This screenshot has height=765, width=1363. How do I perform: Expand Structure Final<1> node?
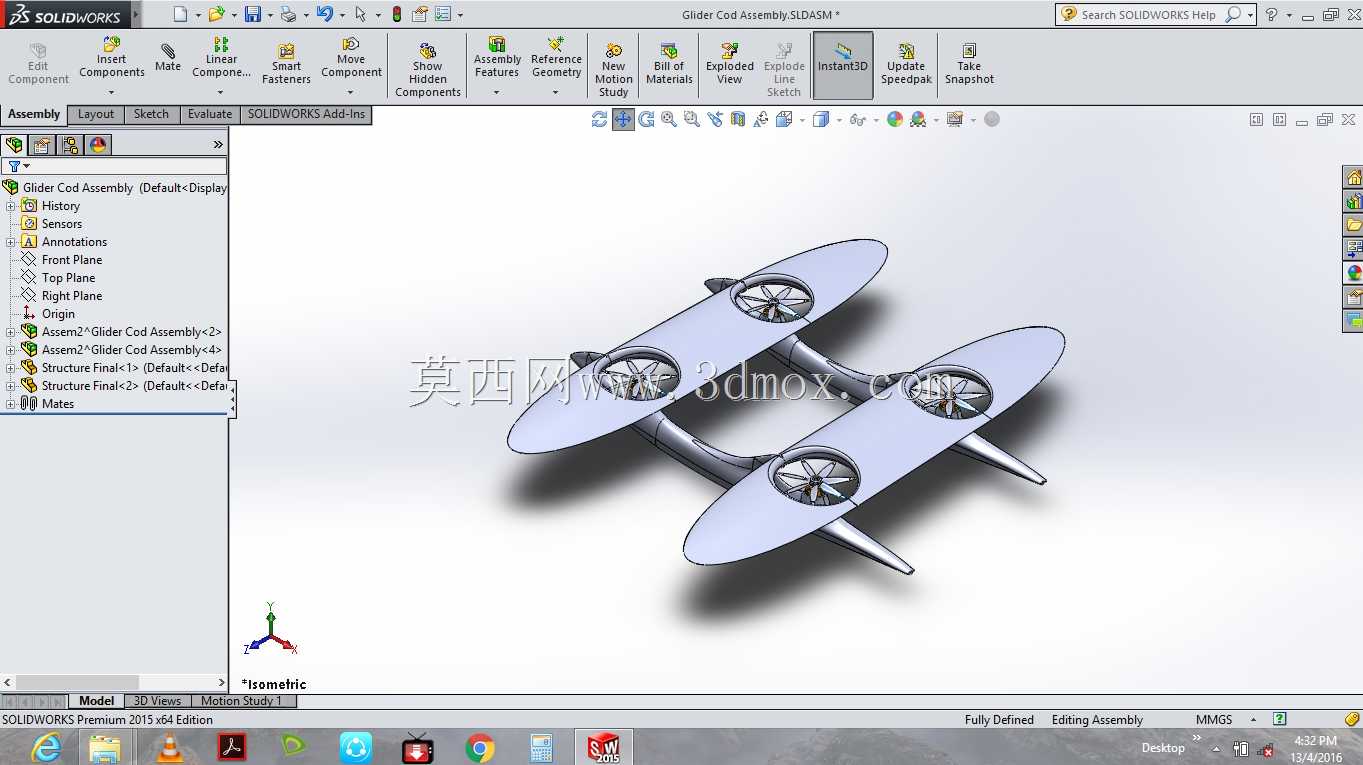tap(11, 368)
